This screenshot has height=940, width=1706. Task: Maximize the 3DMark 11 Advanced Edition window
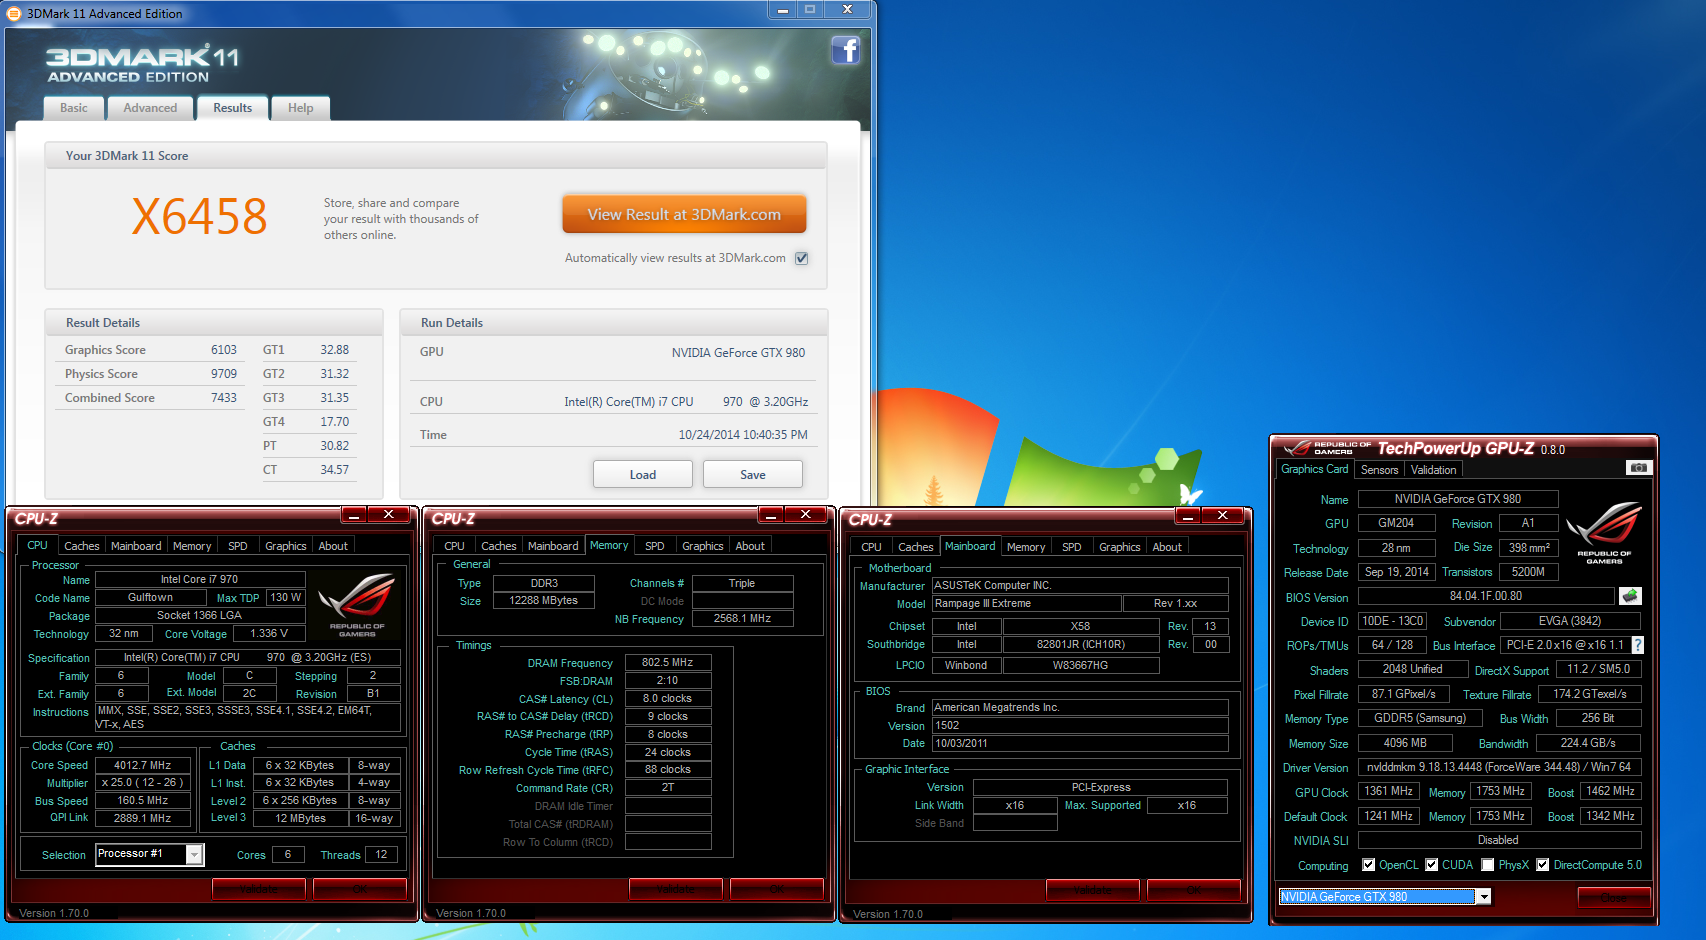coord(810,9)
